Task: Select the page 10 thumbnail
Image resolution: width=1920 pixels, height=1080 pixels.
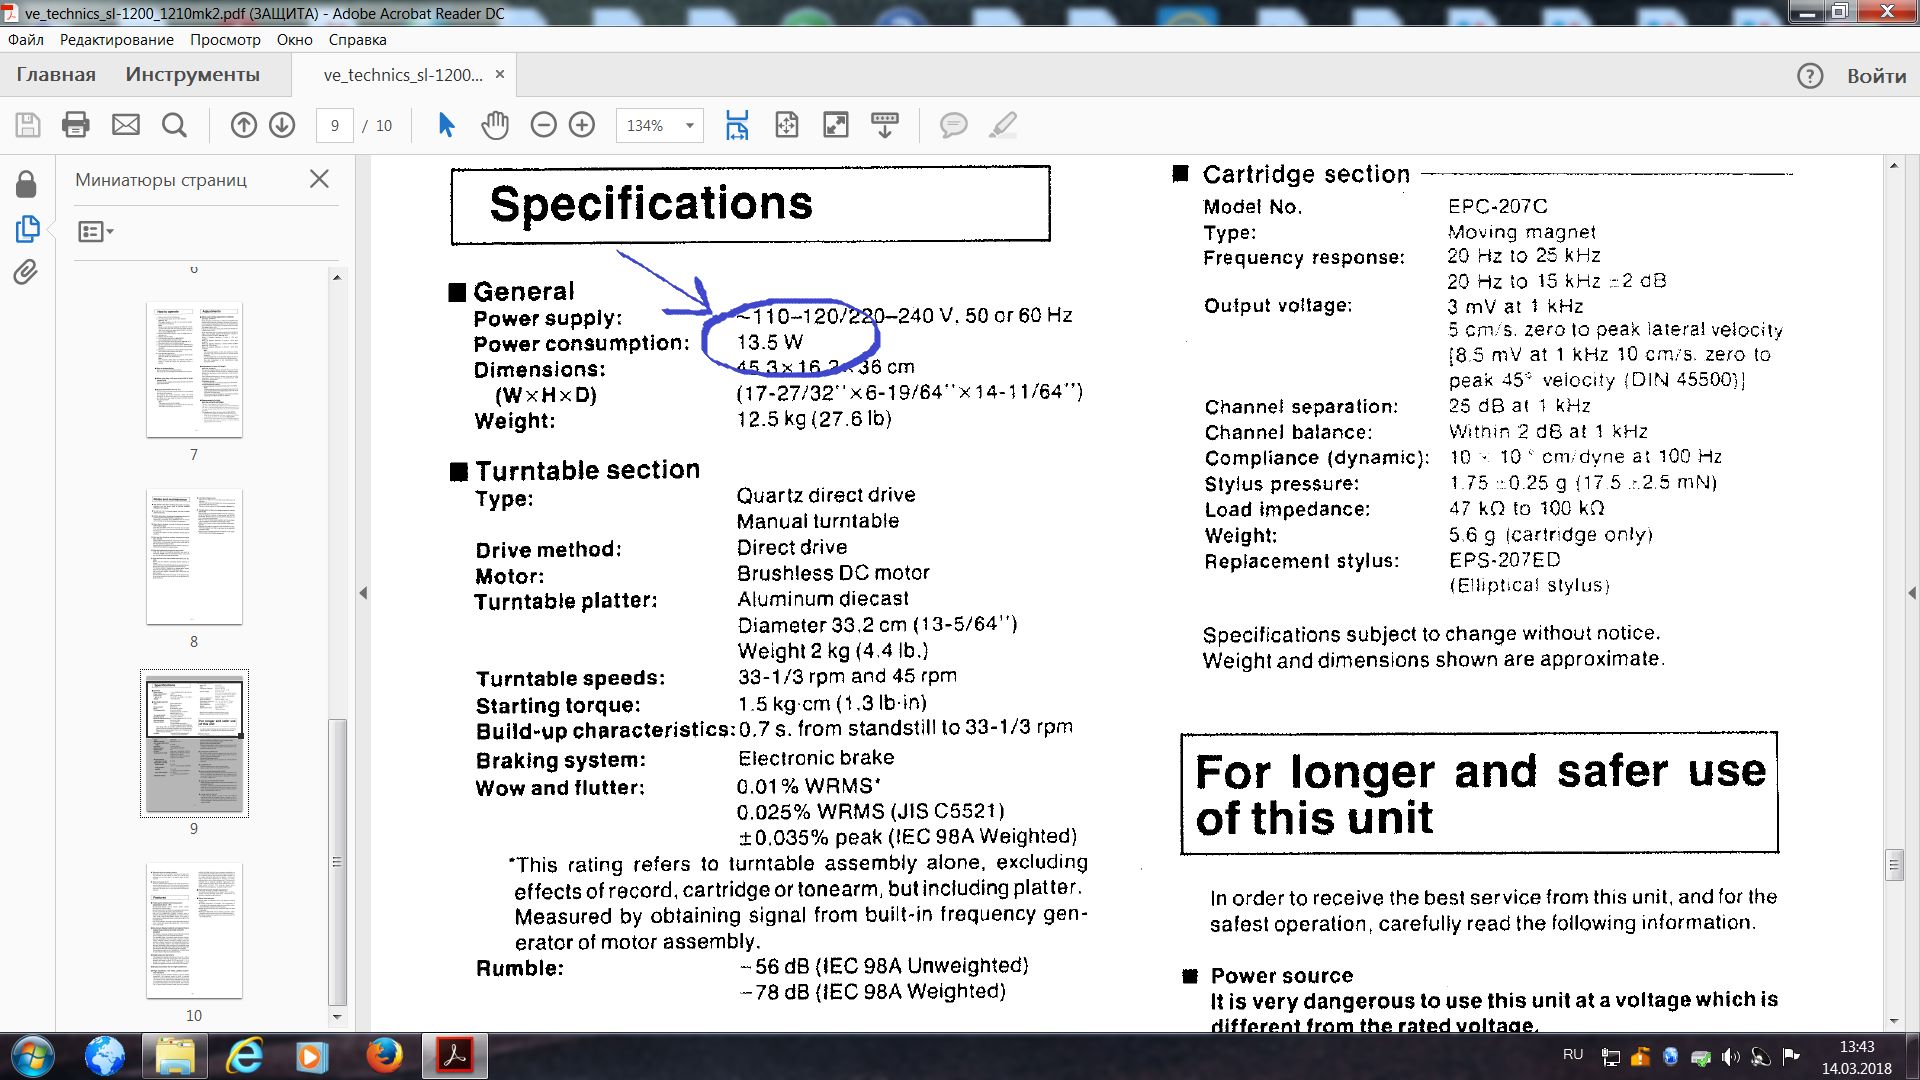Action: point(194,930)
